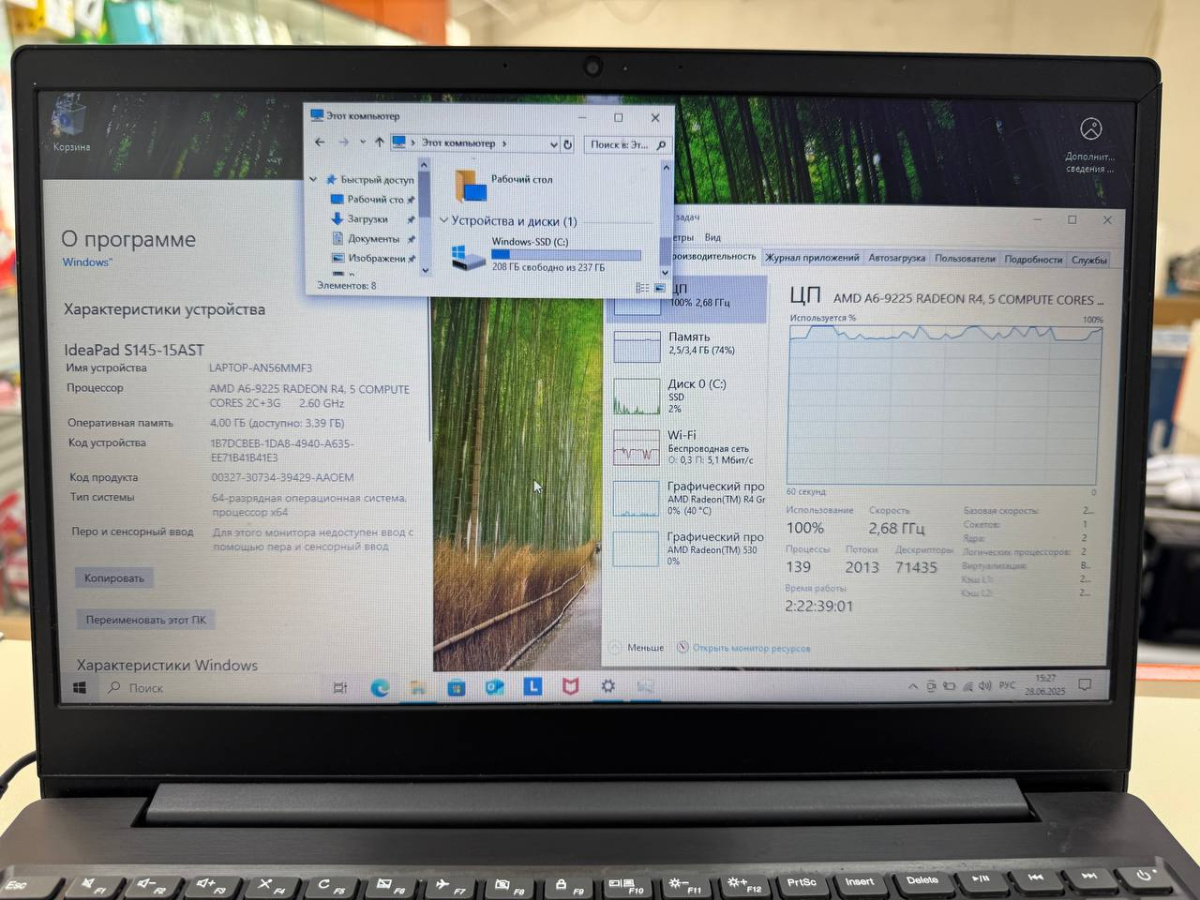
Task: Open the notification center icon
Action: [x=1085, y=685]
